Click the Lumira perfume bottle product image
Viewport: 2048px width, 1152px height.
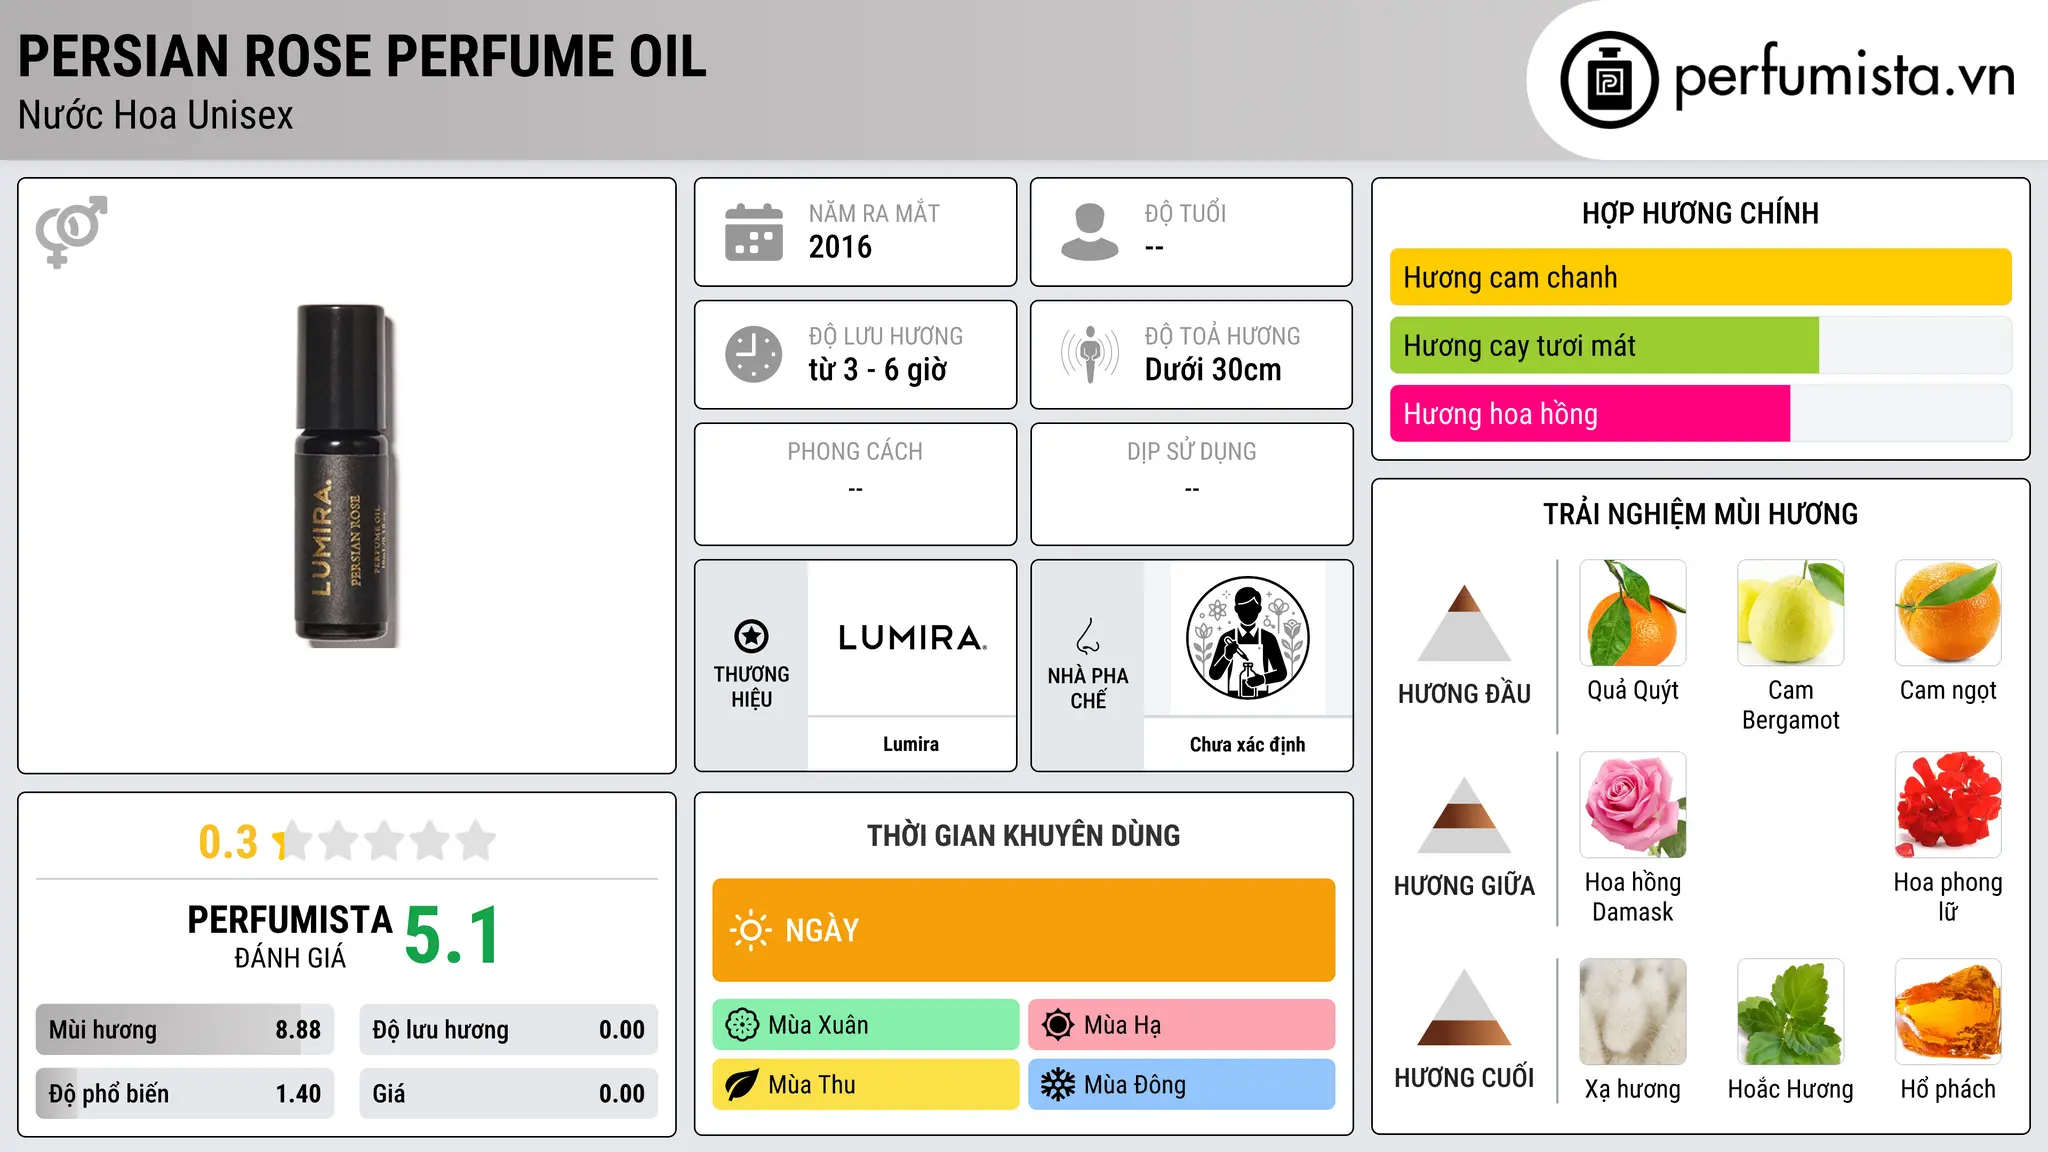346,476
